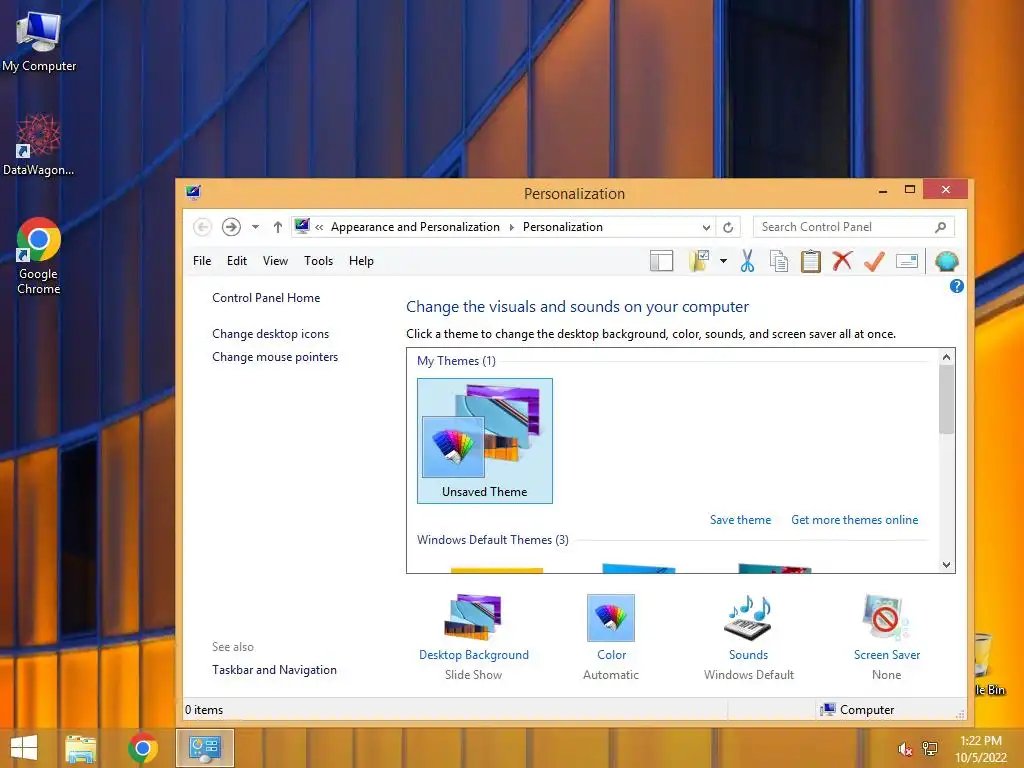Image resolution: width=1024 pixels, height=768 pixels.
Task: Expand the address bar history dropdown
Action: point(706,227)
